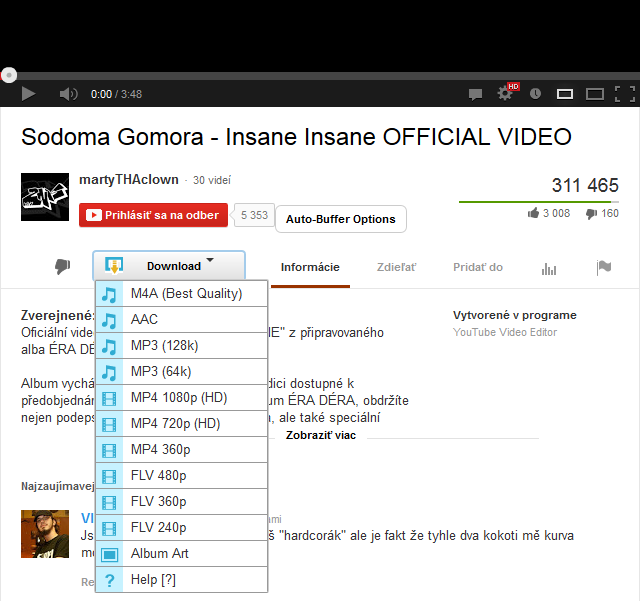640x601 pixels.
Task: Open Help [?] entry
Action: click(x=182, y=580)
